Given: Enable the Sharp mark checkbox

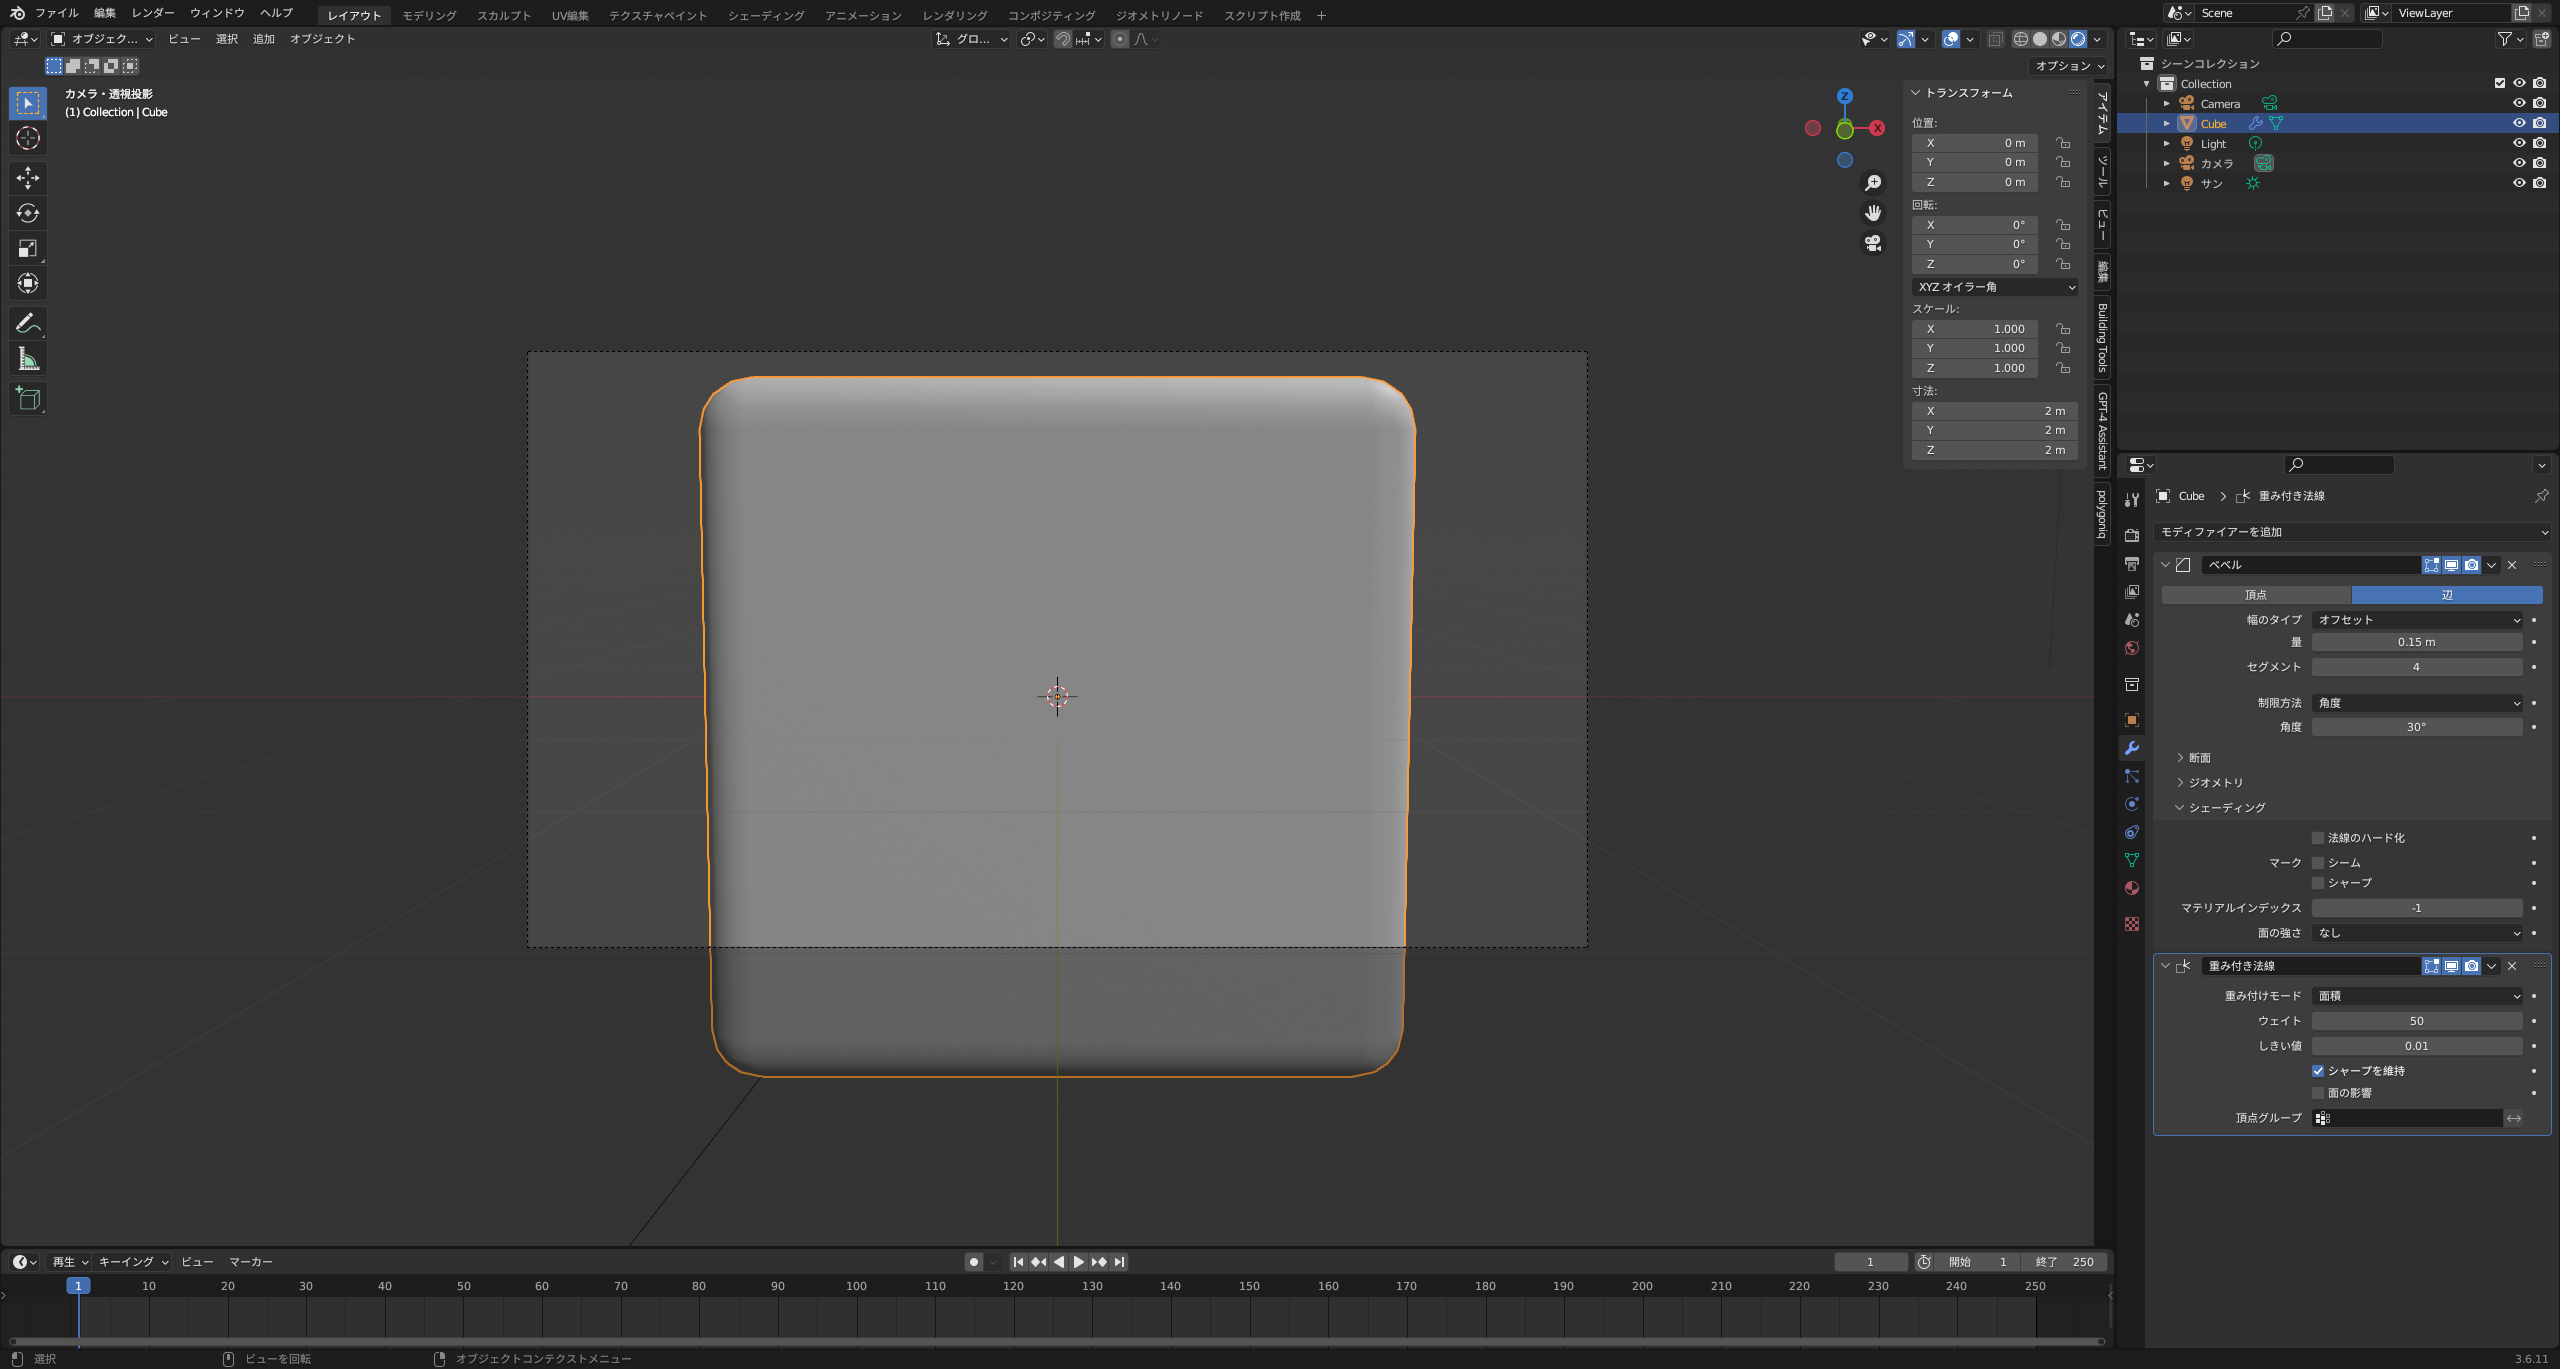Looking at the screenshot, I should (2317, 883).
